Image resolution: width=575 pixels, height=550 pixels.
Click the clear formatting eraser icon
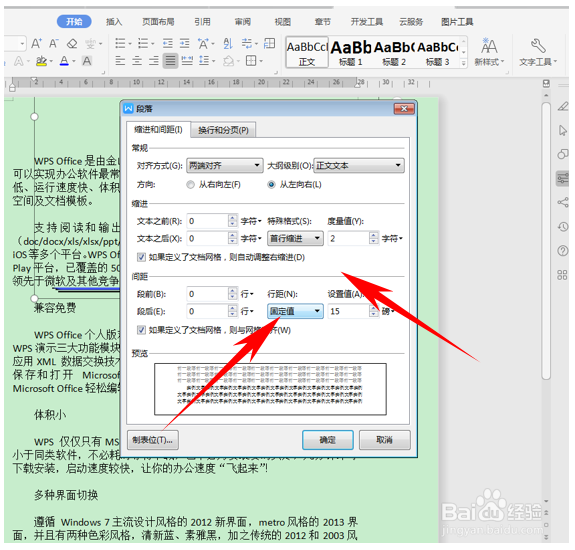click(x=72, y=44)
